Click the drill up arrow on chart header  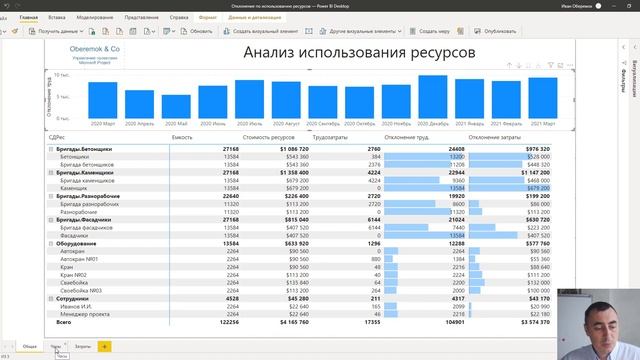point(509,65)
